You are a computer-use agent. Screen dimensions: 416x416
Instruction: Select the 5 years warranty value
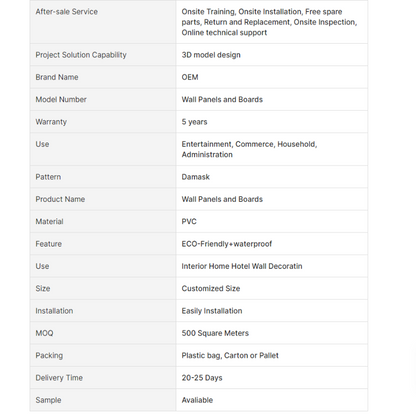194,122
